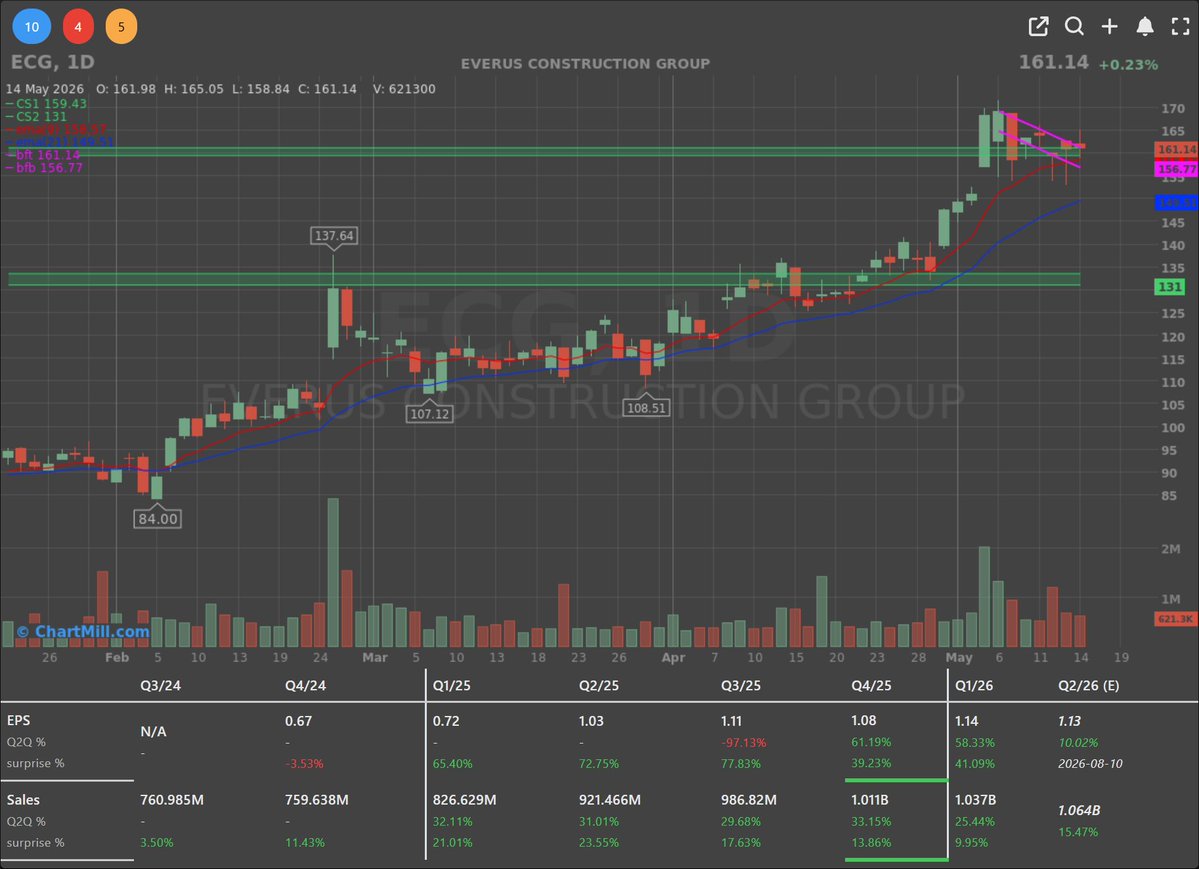Click the -97.13% EPS change value
This screenshot has width=1199, height=869.
[743, 742]
